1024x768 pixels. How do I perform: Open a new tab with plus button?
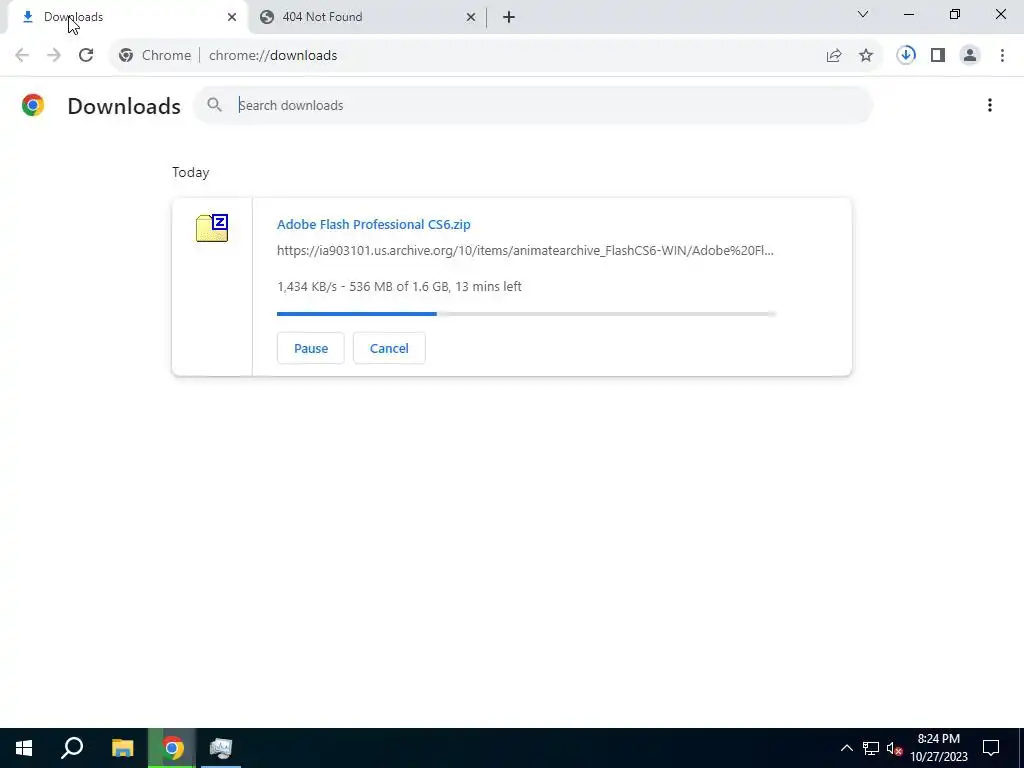(x=509, y=17)
